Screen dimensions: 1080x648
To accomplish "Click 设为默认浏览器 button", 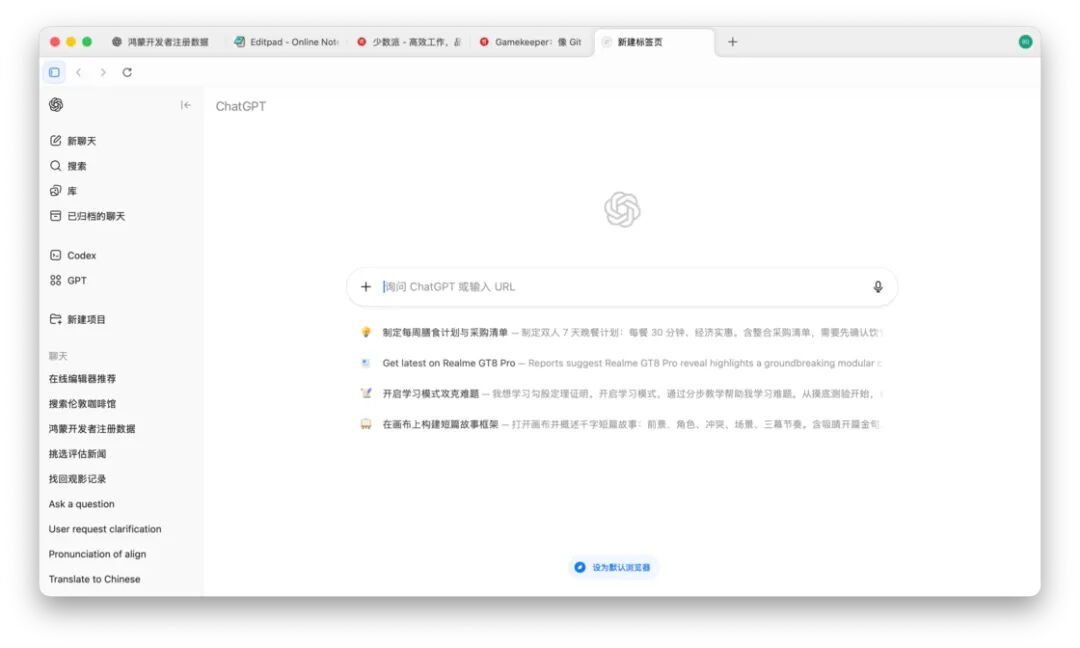I will [x=613, y=567].
